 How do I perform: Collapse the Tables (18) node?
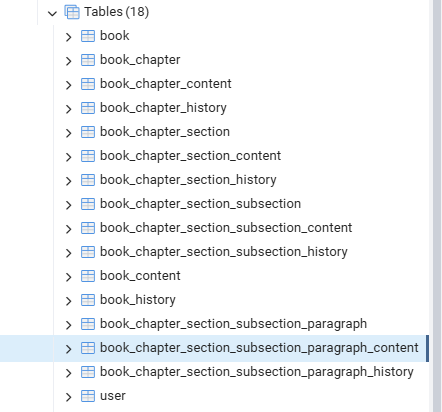[52, 14]
